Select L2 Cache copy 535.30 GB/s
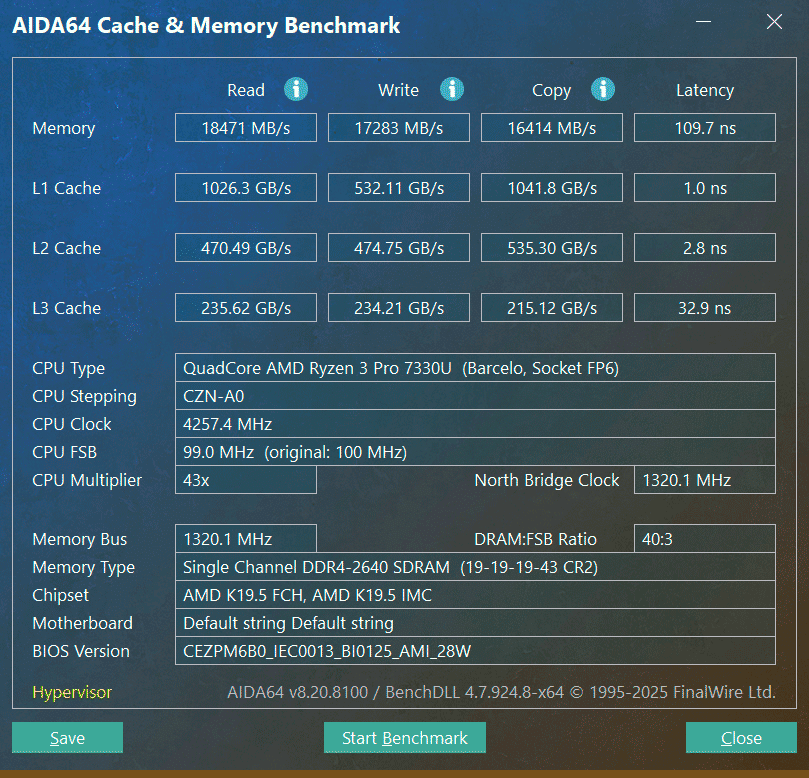This screenshot has width=809, height=778. coord(552,248)
